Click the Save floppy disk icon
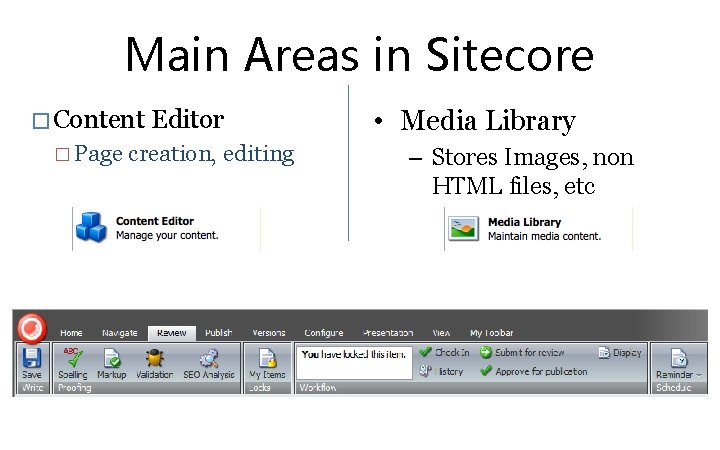 (32, 358)
